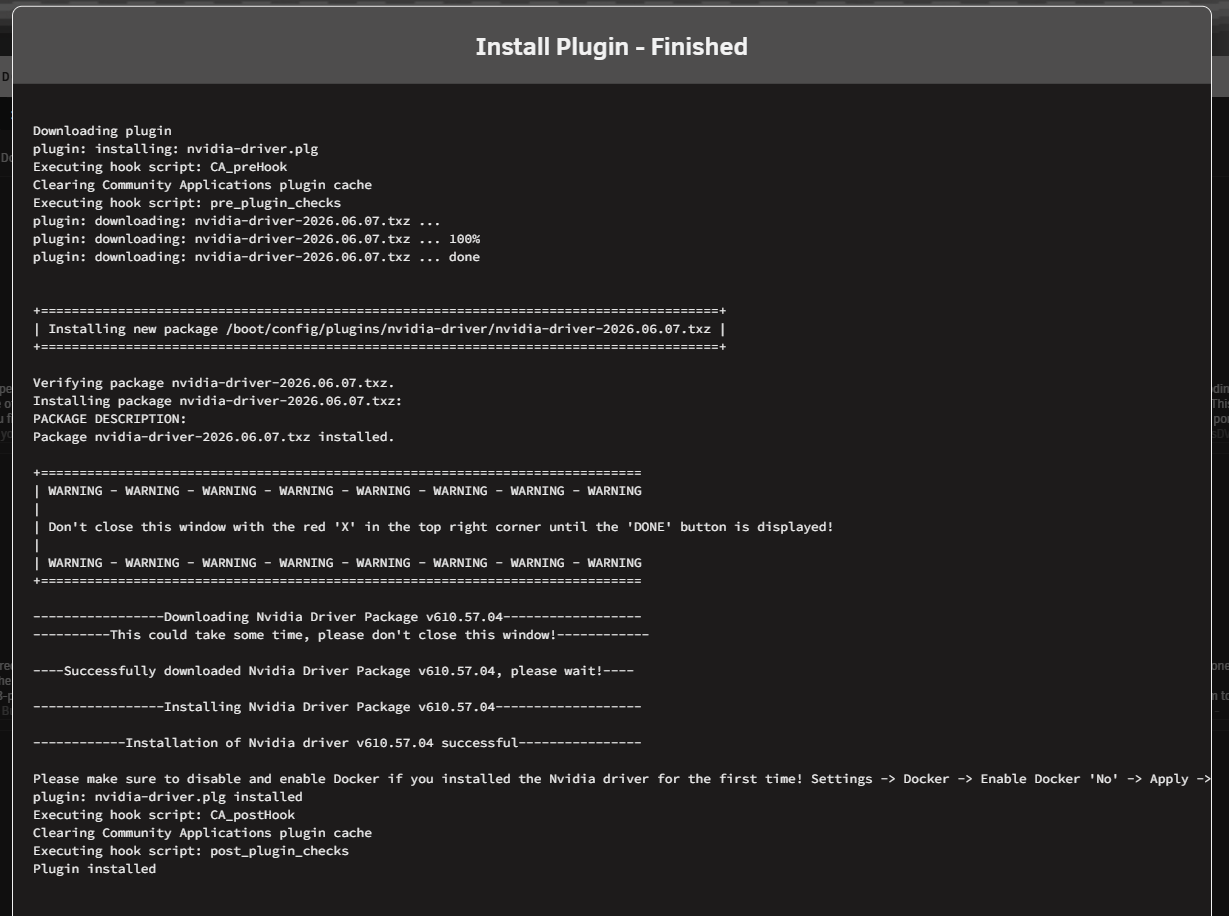Screen dimensions: 1229x916
Task: Click 'Executing hook script: pre_plugin_checks' line
Action: click(187, 203)
